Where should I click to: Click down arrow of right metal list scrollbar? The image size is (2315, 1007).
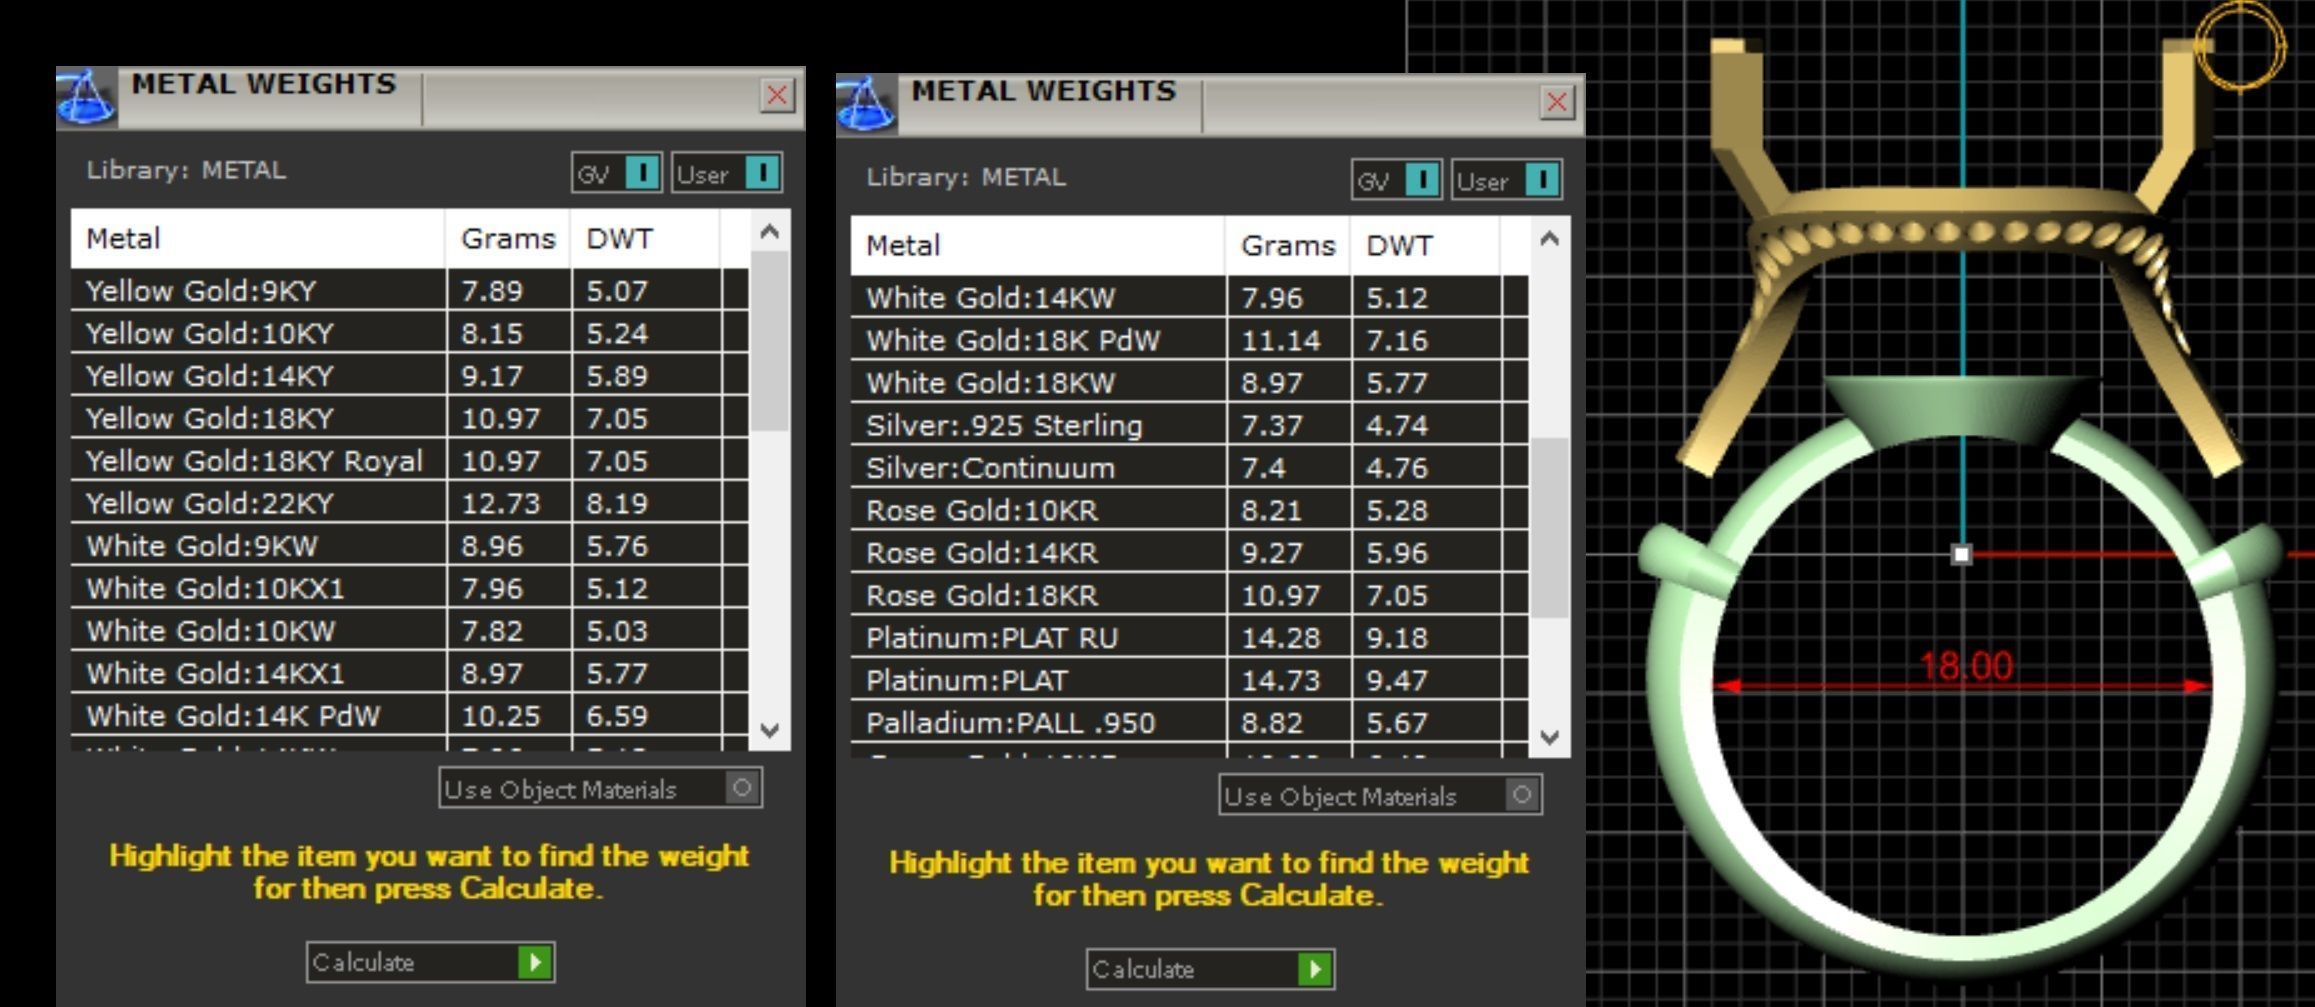tap(1549, 738)
